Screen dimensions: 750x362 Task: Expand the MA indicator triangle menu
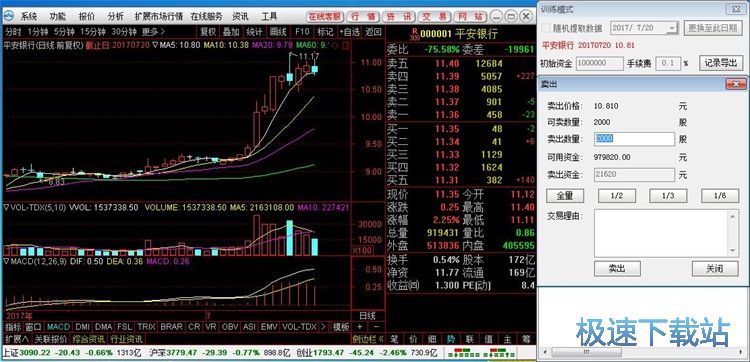click(x=155, y=46)
